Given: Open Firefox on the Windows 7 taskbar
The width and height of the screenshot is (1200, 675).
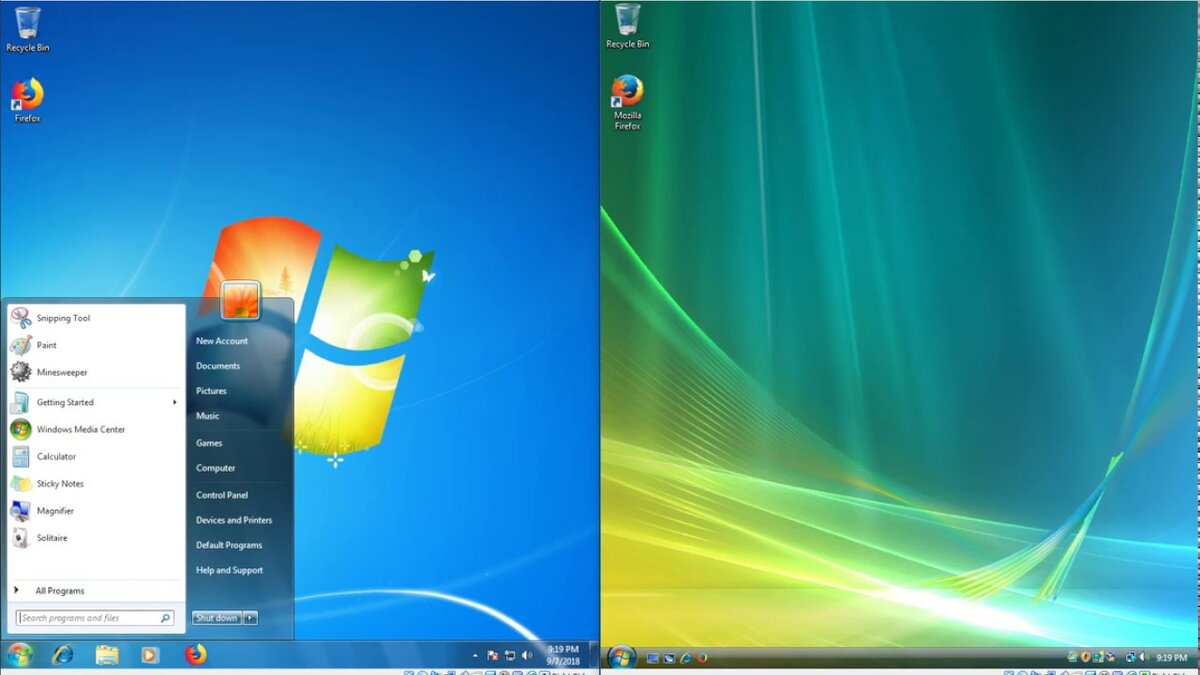Looking at the screenshot, I should click(195, 655).
